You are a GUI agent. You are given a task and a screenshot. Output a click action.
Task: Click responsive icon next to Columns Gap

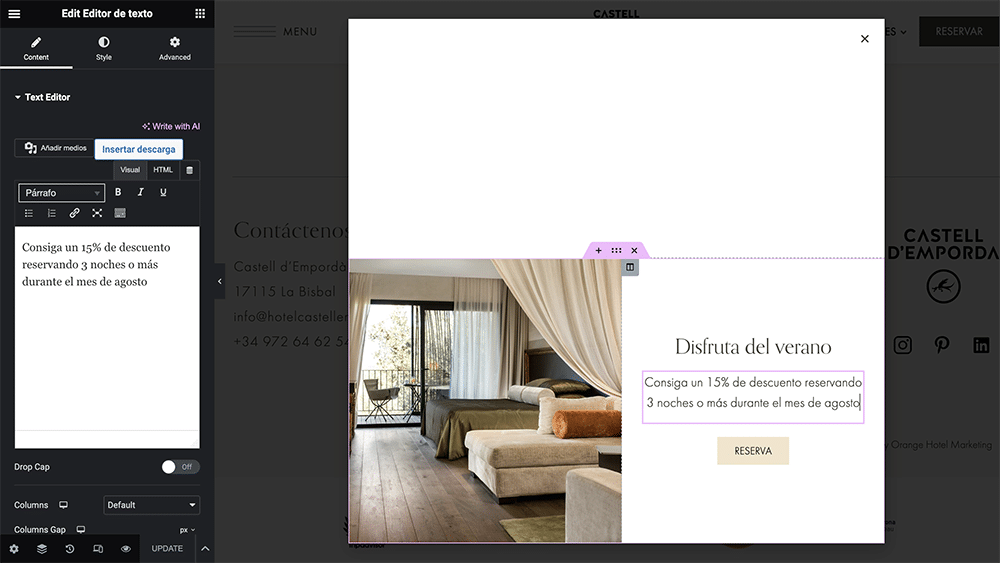[x=81, y=530]
